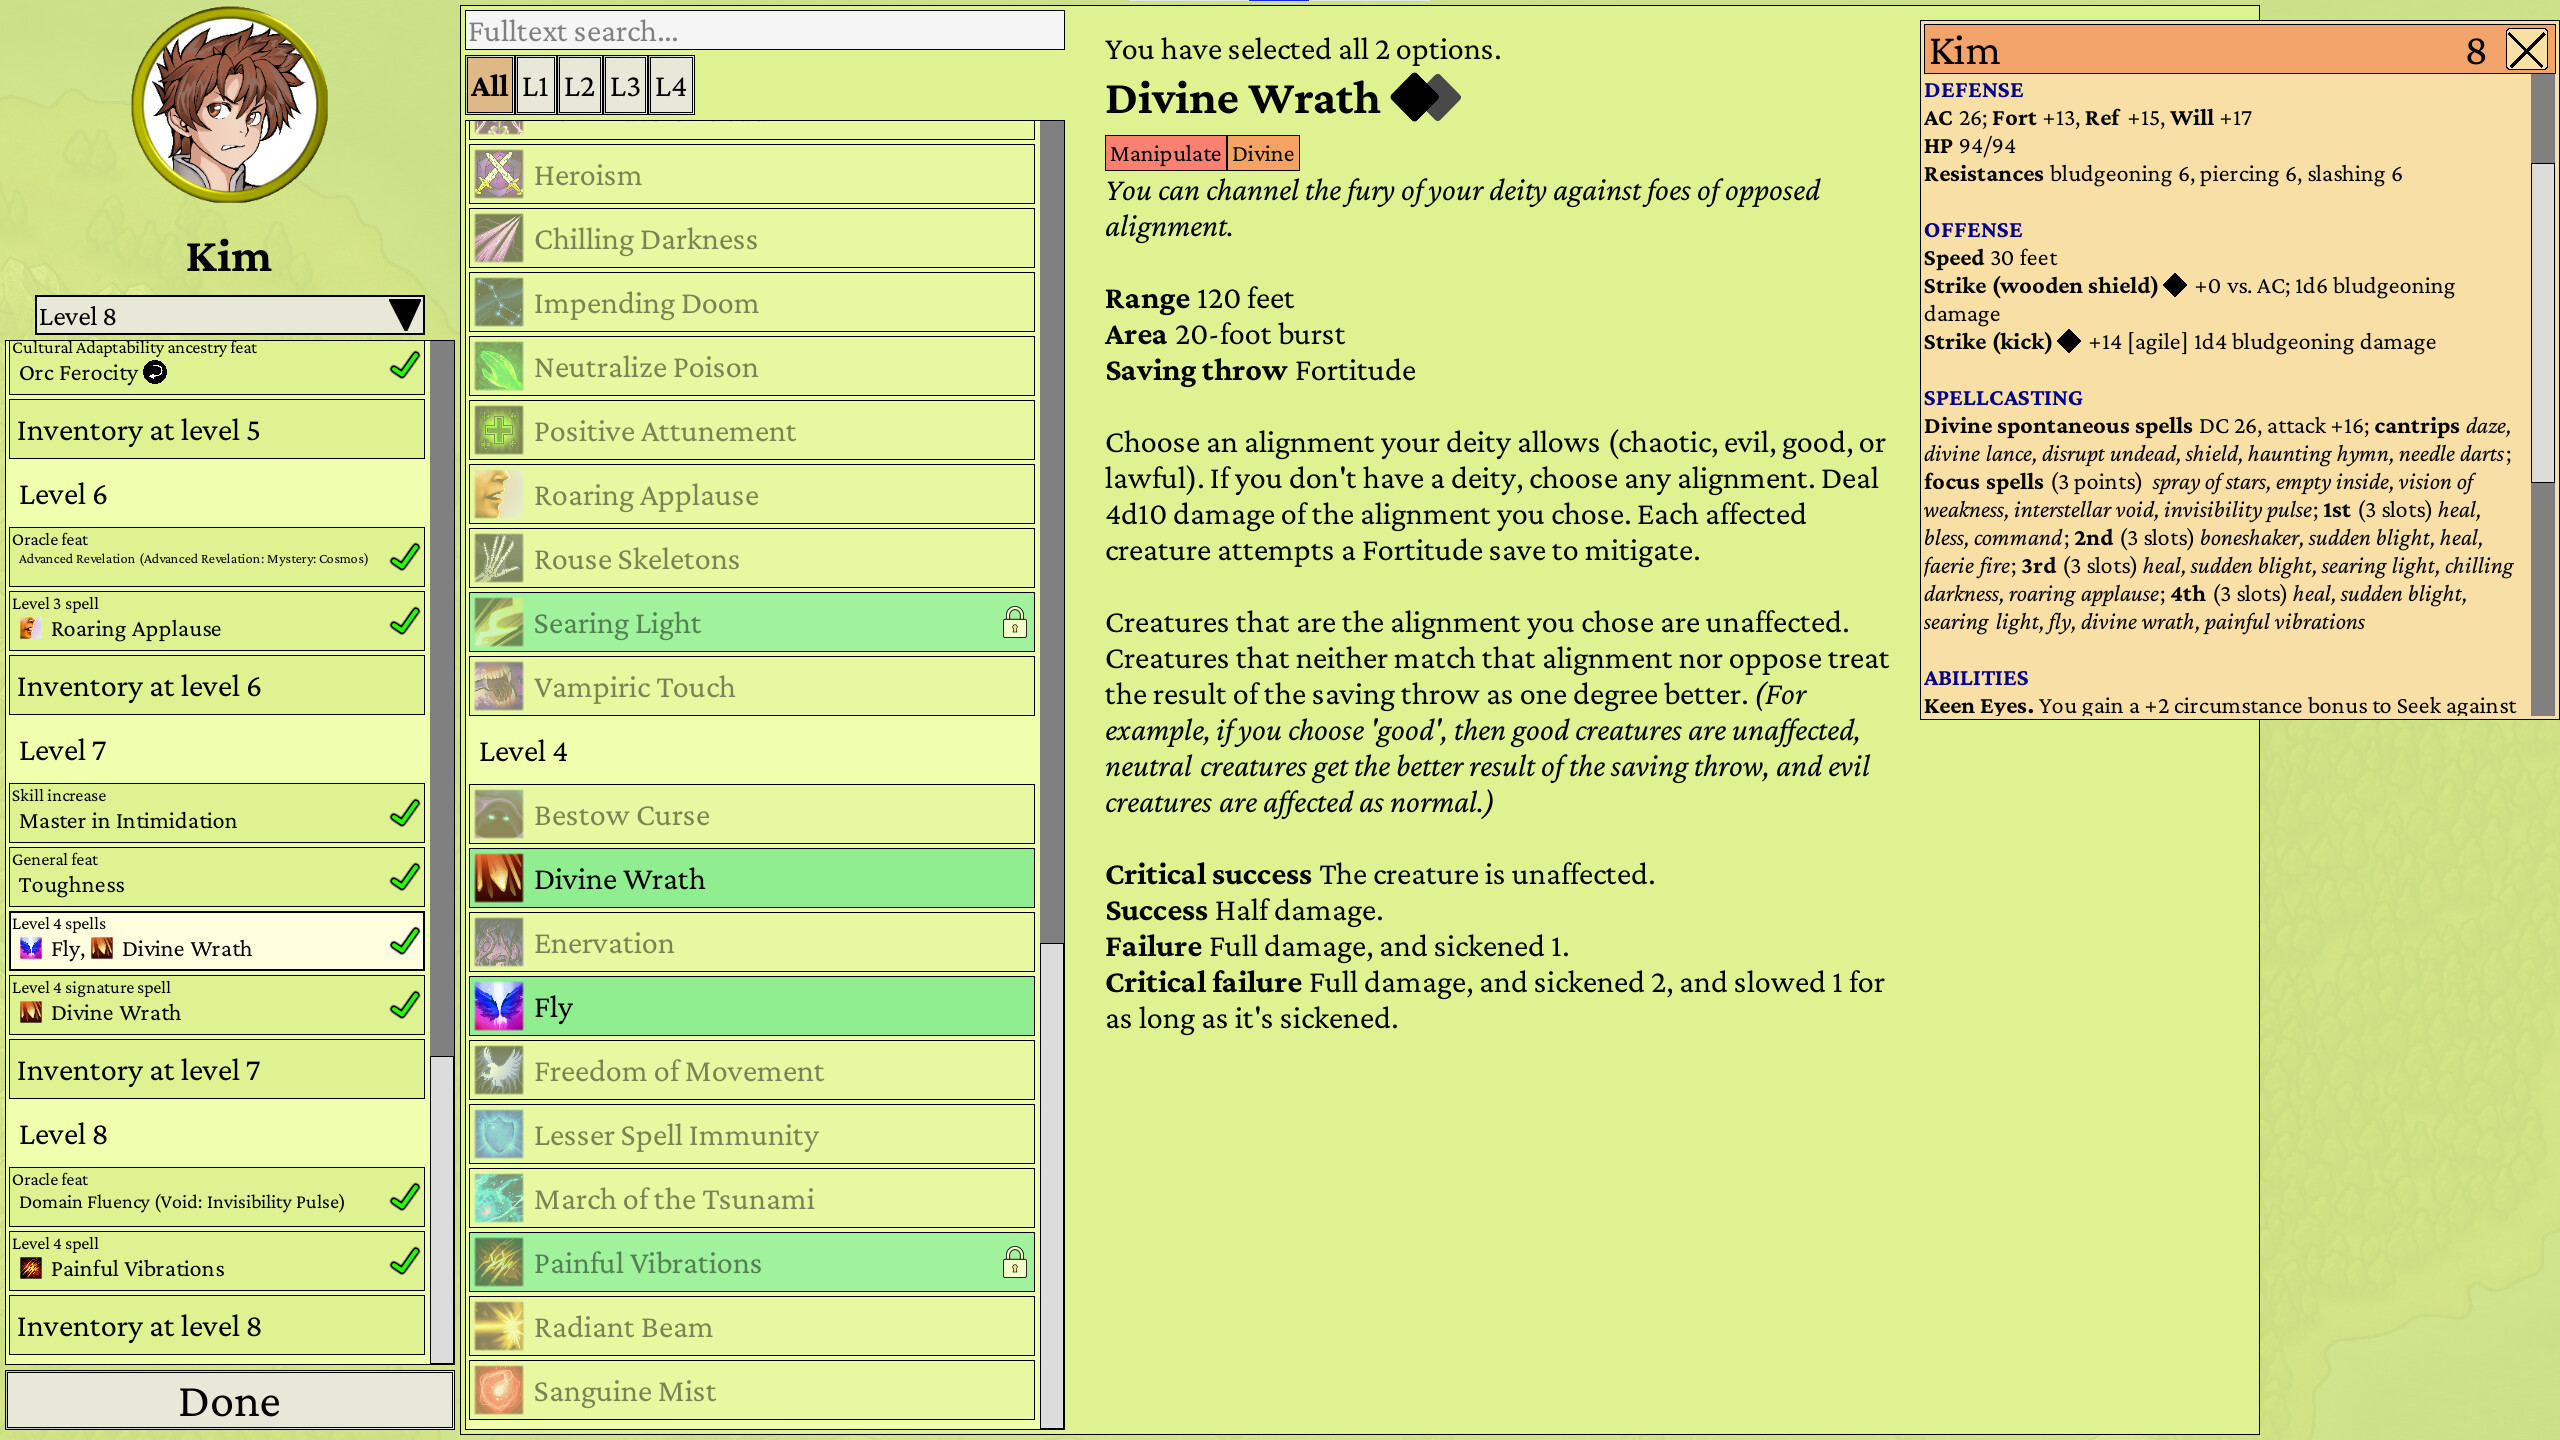Toggle the checkmark on Orc Ferocity

pos(403,366)
